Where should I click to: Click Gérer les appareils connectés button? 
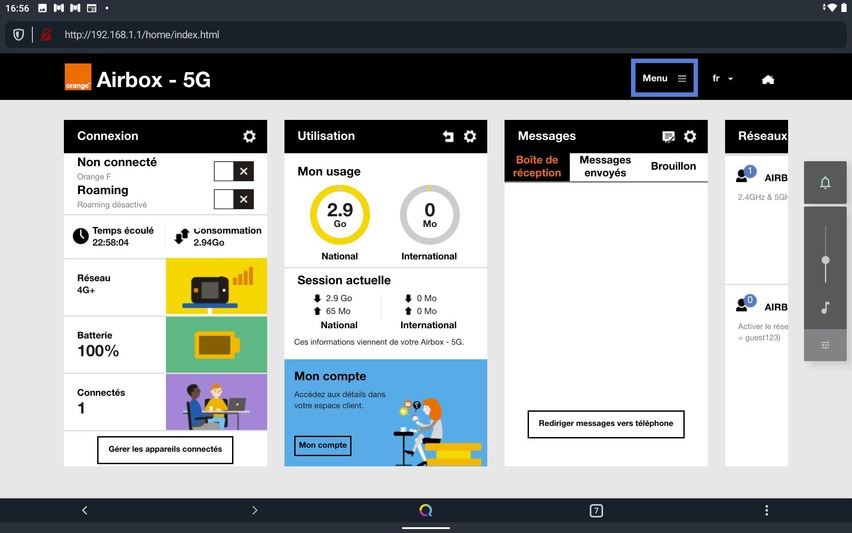click(x=165, y=449)
